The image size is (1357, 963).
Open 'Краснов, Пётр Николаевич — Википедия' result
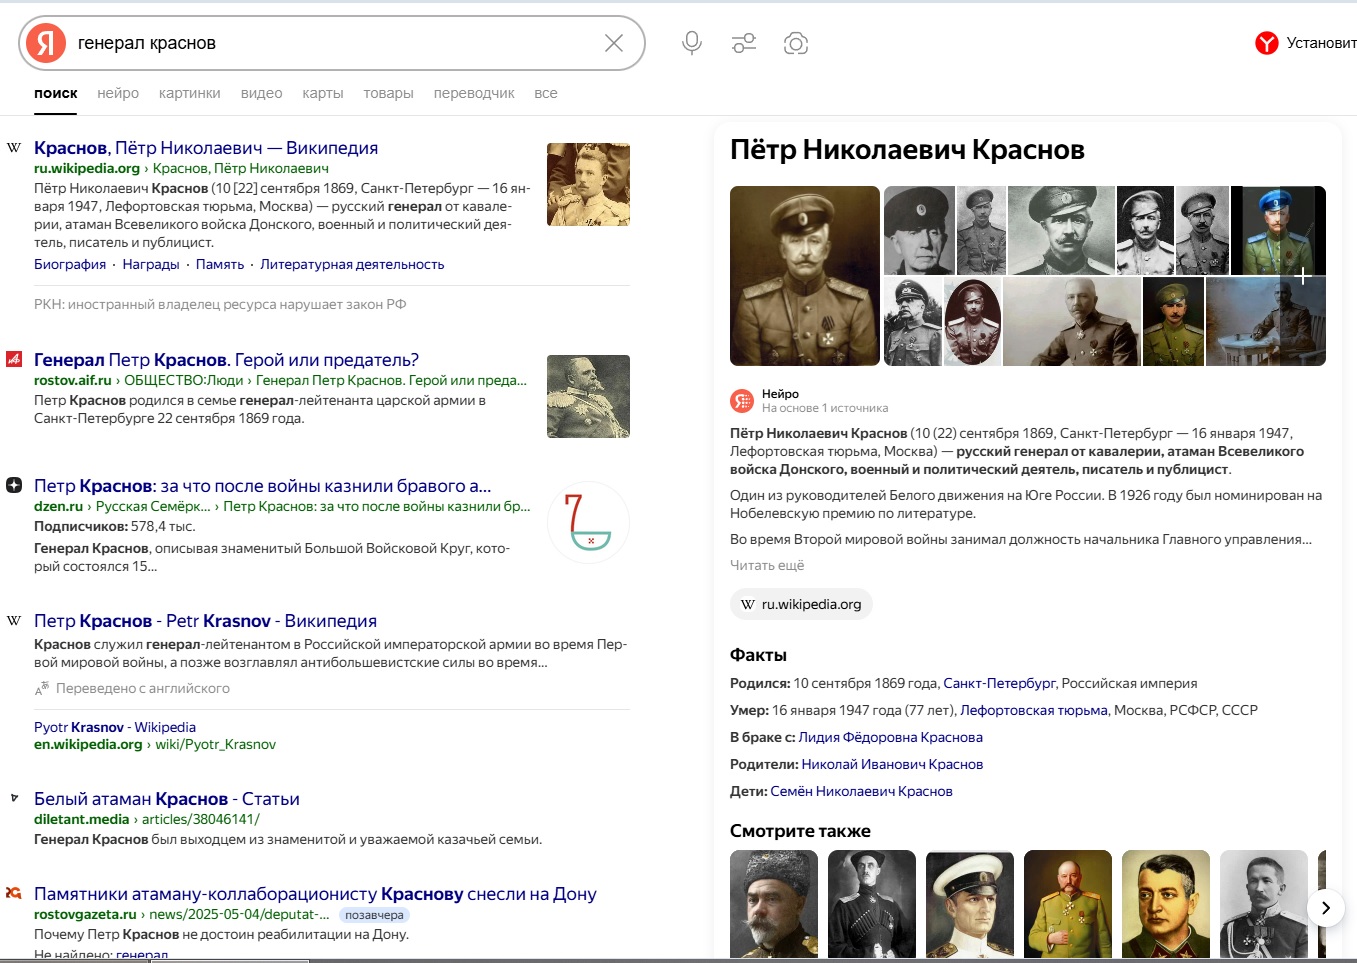click(x=206, y=148)
